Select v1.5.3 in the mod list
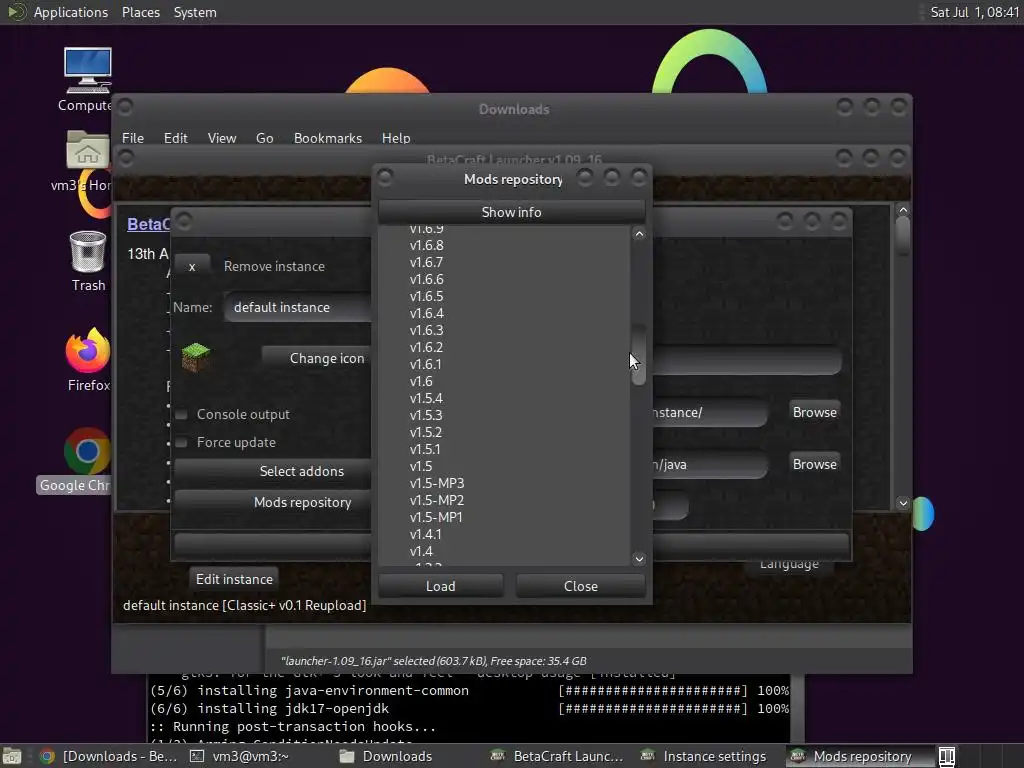This screenshot has width=1024, height=768. (x=426, y=415)
